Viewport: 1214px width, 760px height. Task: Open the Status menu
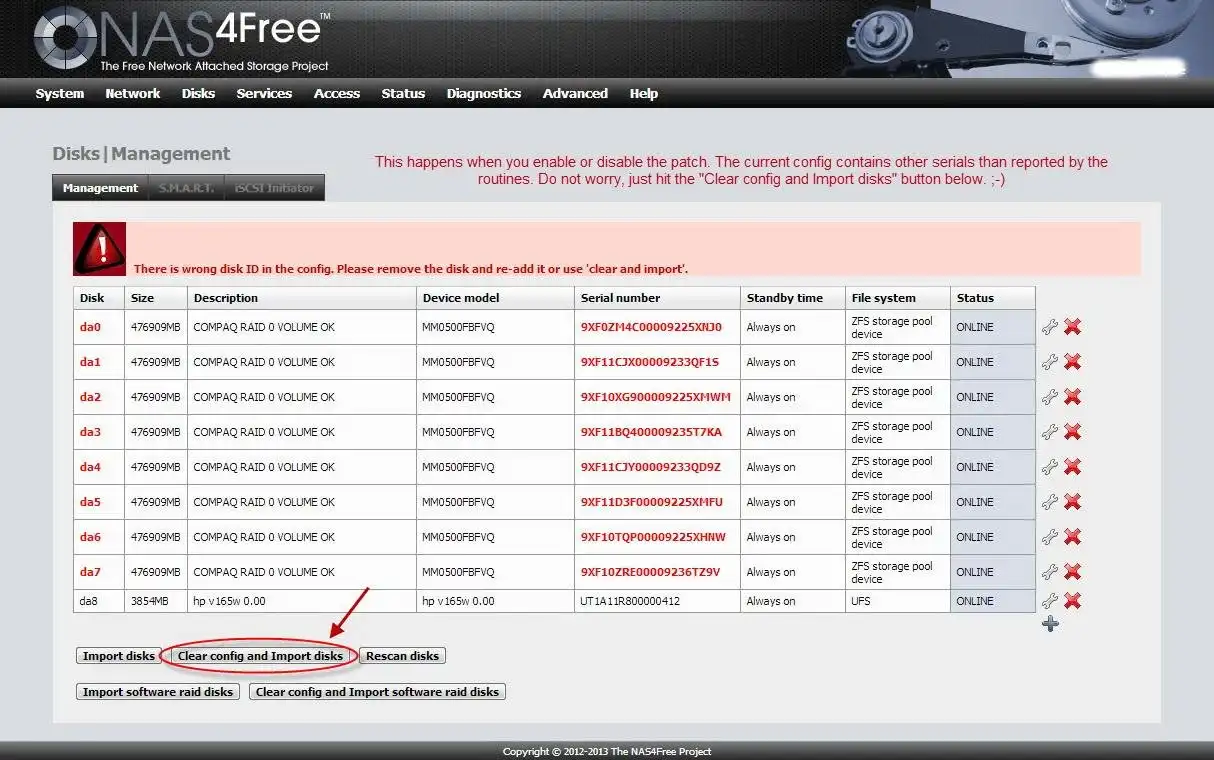coord(403,93)
